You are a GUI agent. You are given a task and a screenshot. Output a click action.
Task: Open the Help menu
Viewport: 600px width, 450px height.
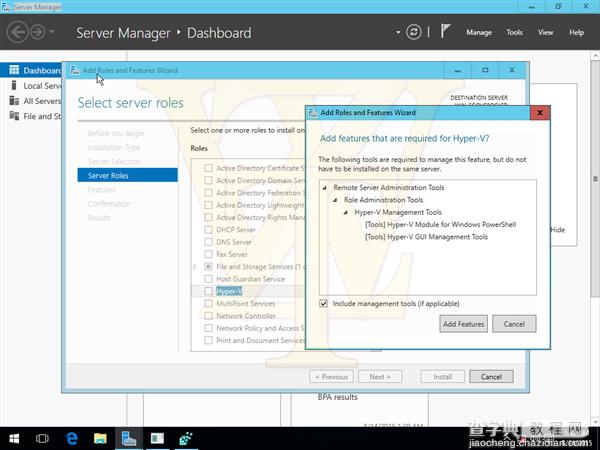tap(576, 33)
